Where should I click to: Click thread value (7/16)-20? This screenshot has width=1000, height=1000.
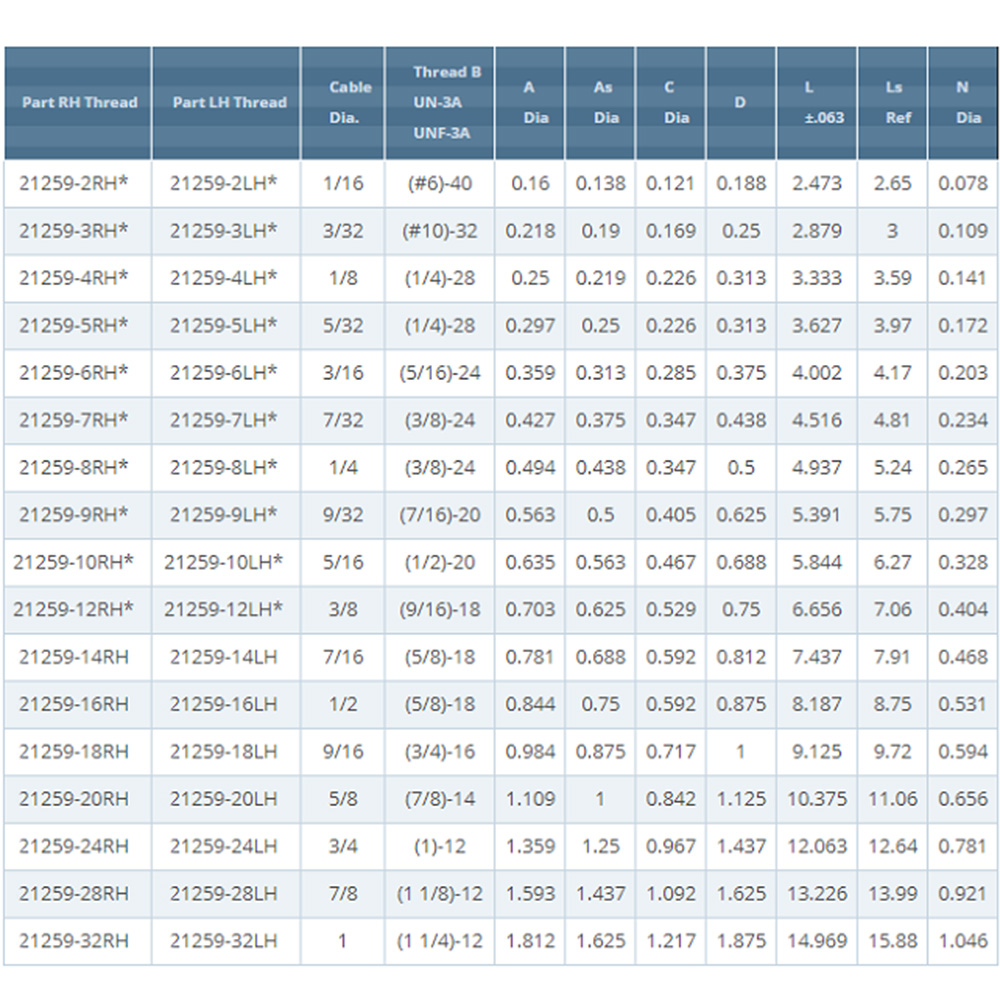[440, 515]
